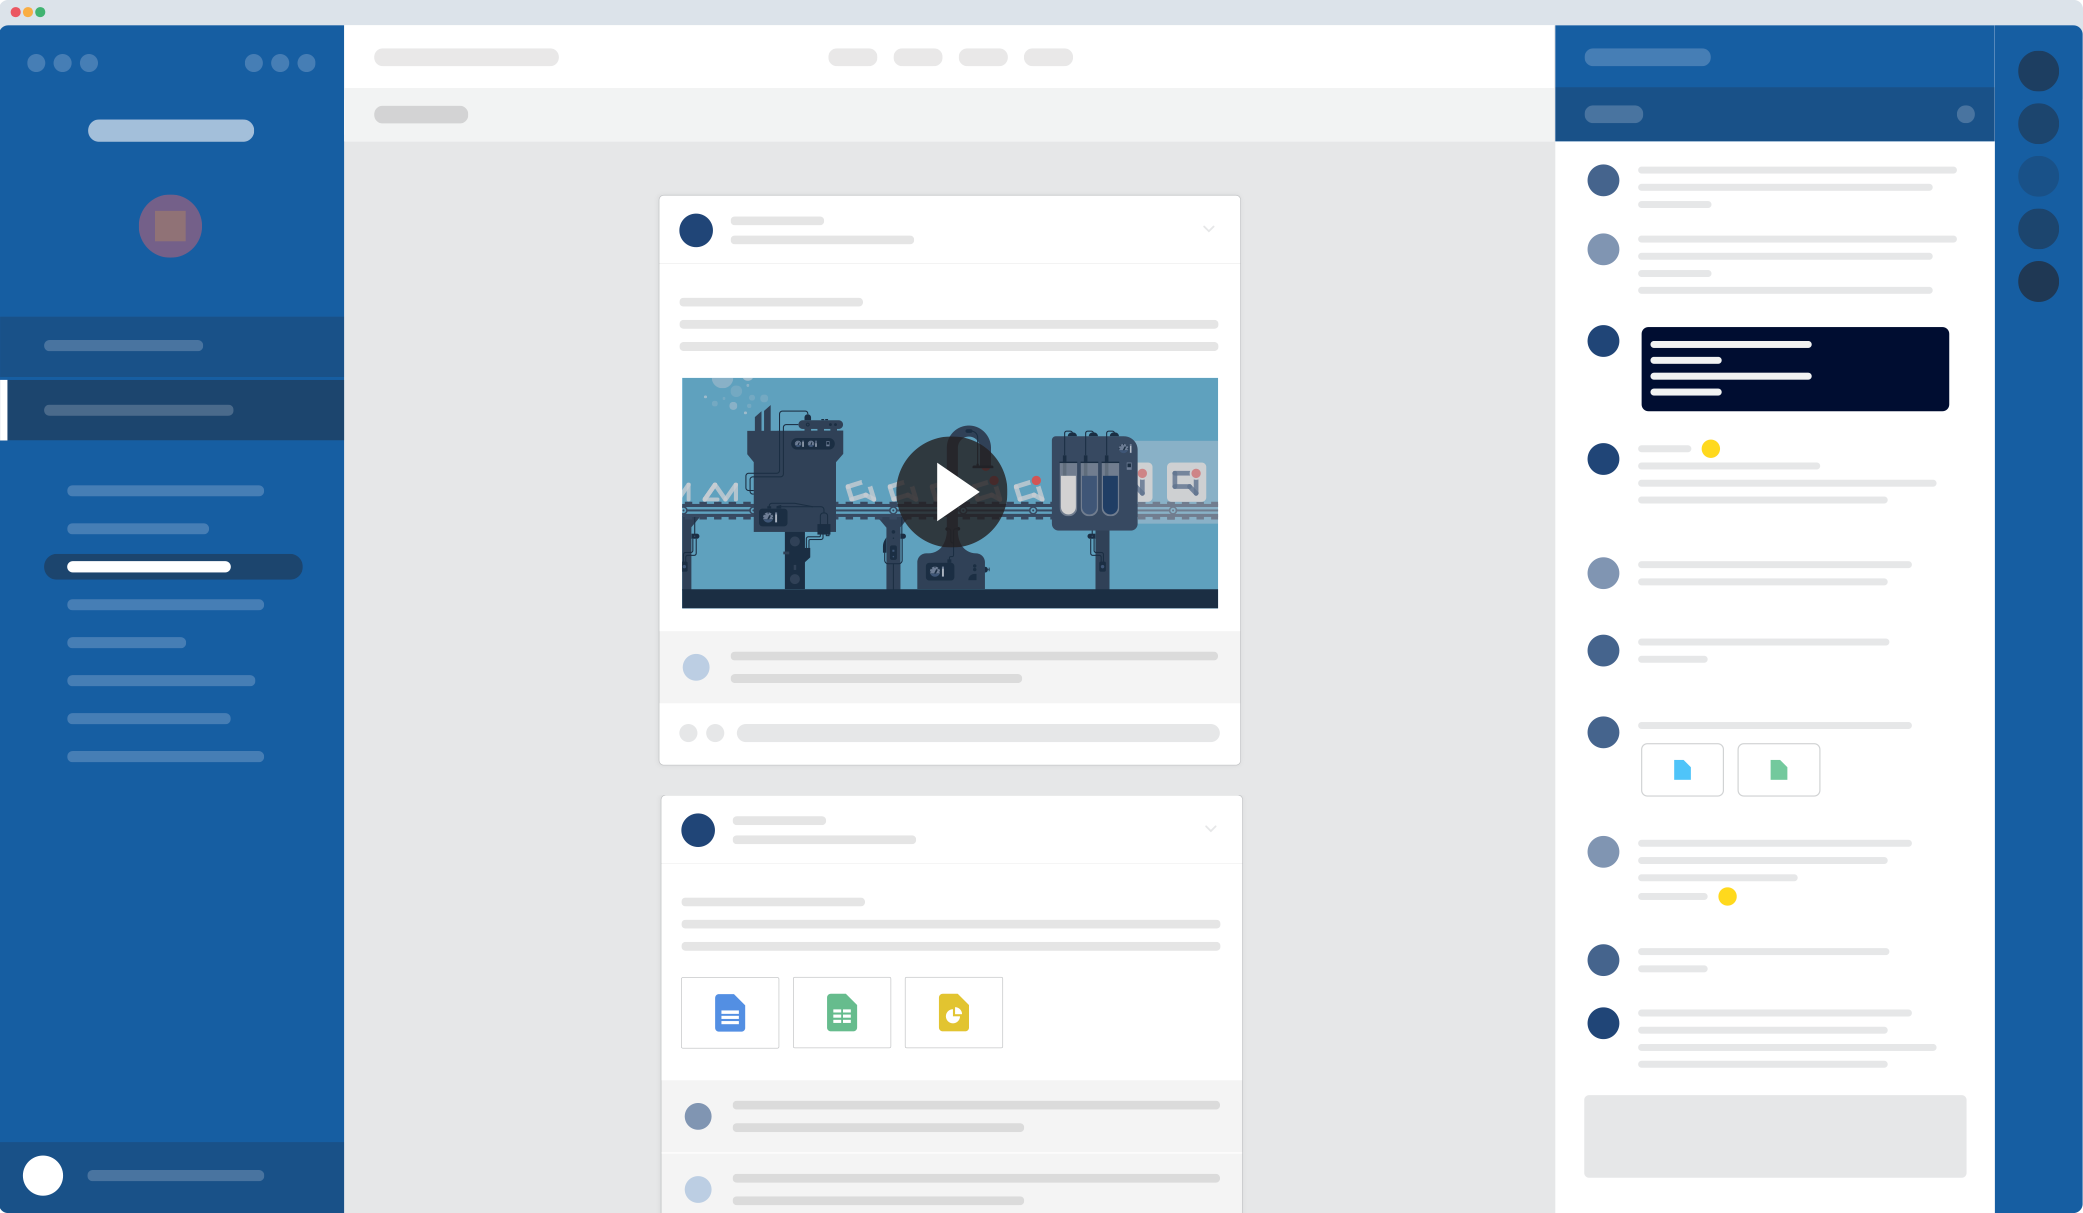Screen dimensions: 2083x1213
Task: Click the fourth top navigation pill
Action: [x=1048, y=57]
